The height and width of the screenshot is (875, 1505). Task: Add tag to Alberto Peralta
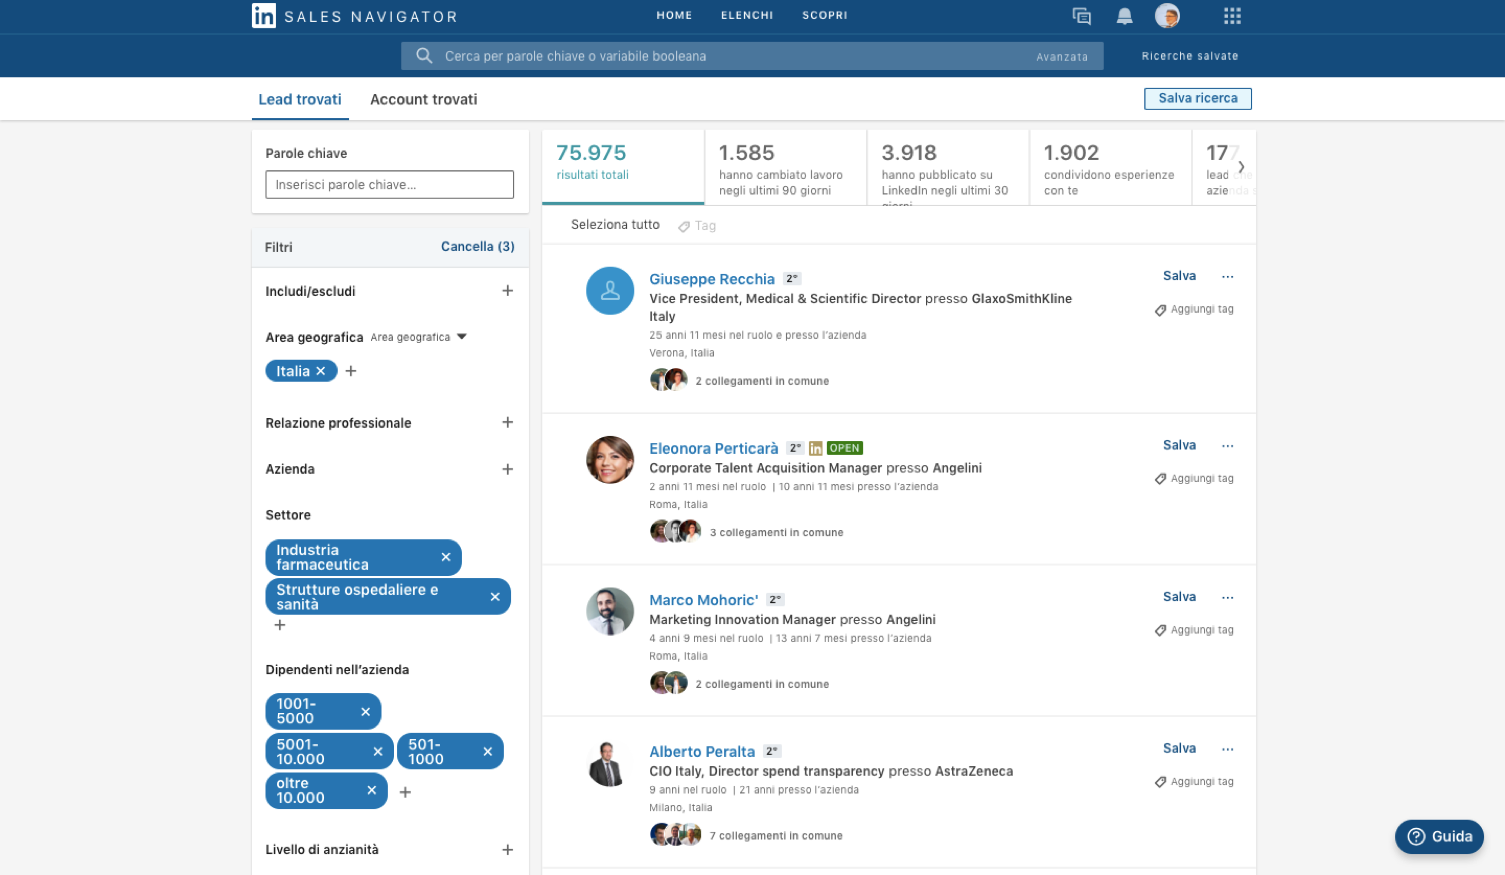point(1194,782)
